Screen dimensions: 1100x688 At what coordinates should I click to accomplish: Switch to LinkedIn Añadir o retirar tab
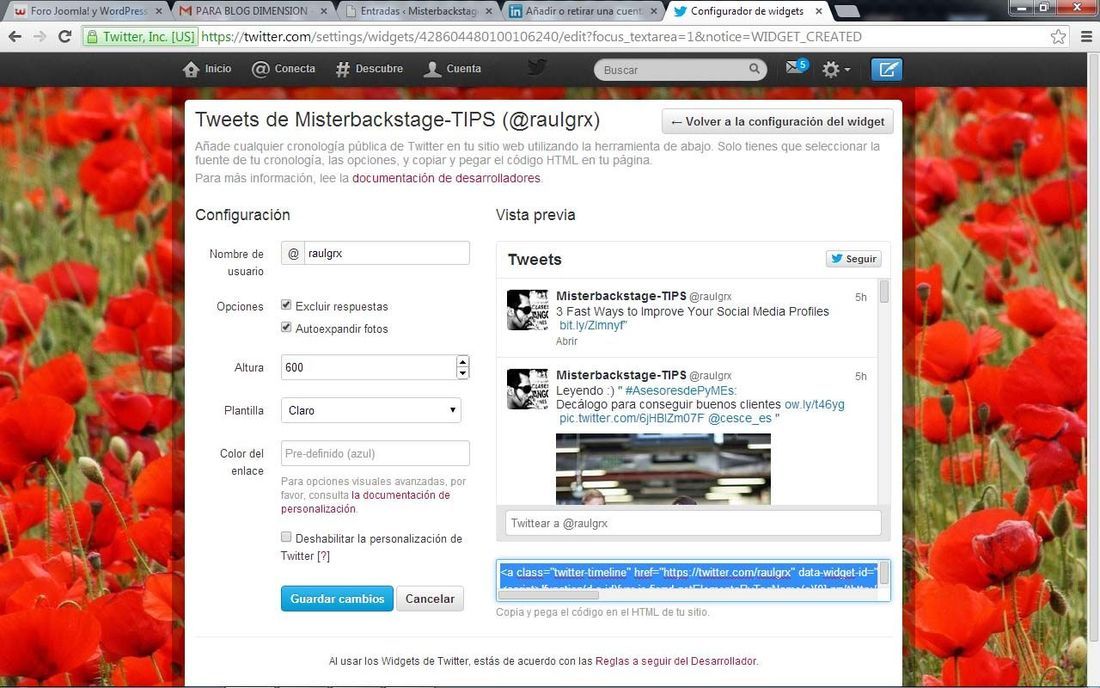coord(584,11)
